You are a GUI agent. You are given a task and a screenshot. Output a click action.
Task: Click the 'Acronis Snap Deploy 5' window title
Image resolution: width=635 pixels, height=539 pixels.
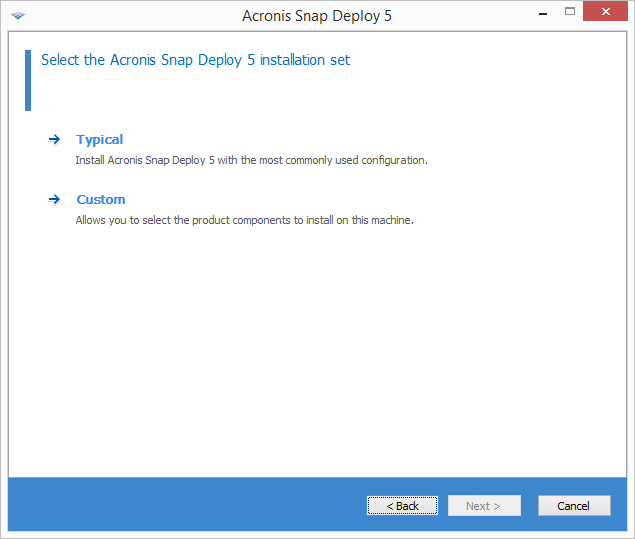click(x=317, y=16)
